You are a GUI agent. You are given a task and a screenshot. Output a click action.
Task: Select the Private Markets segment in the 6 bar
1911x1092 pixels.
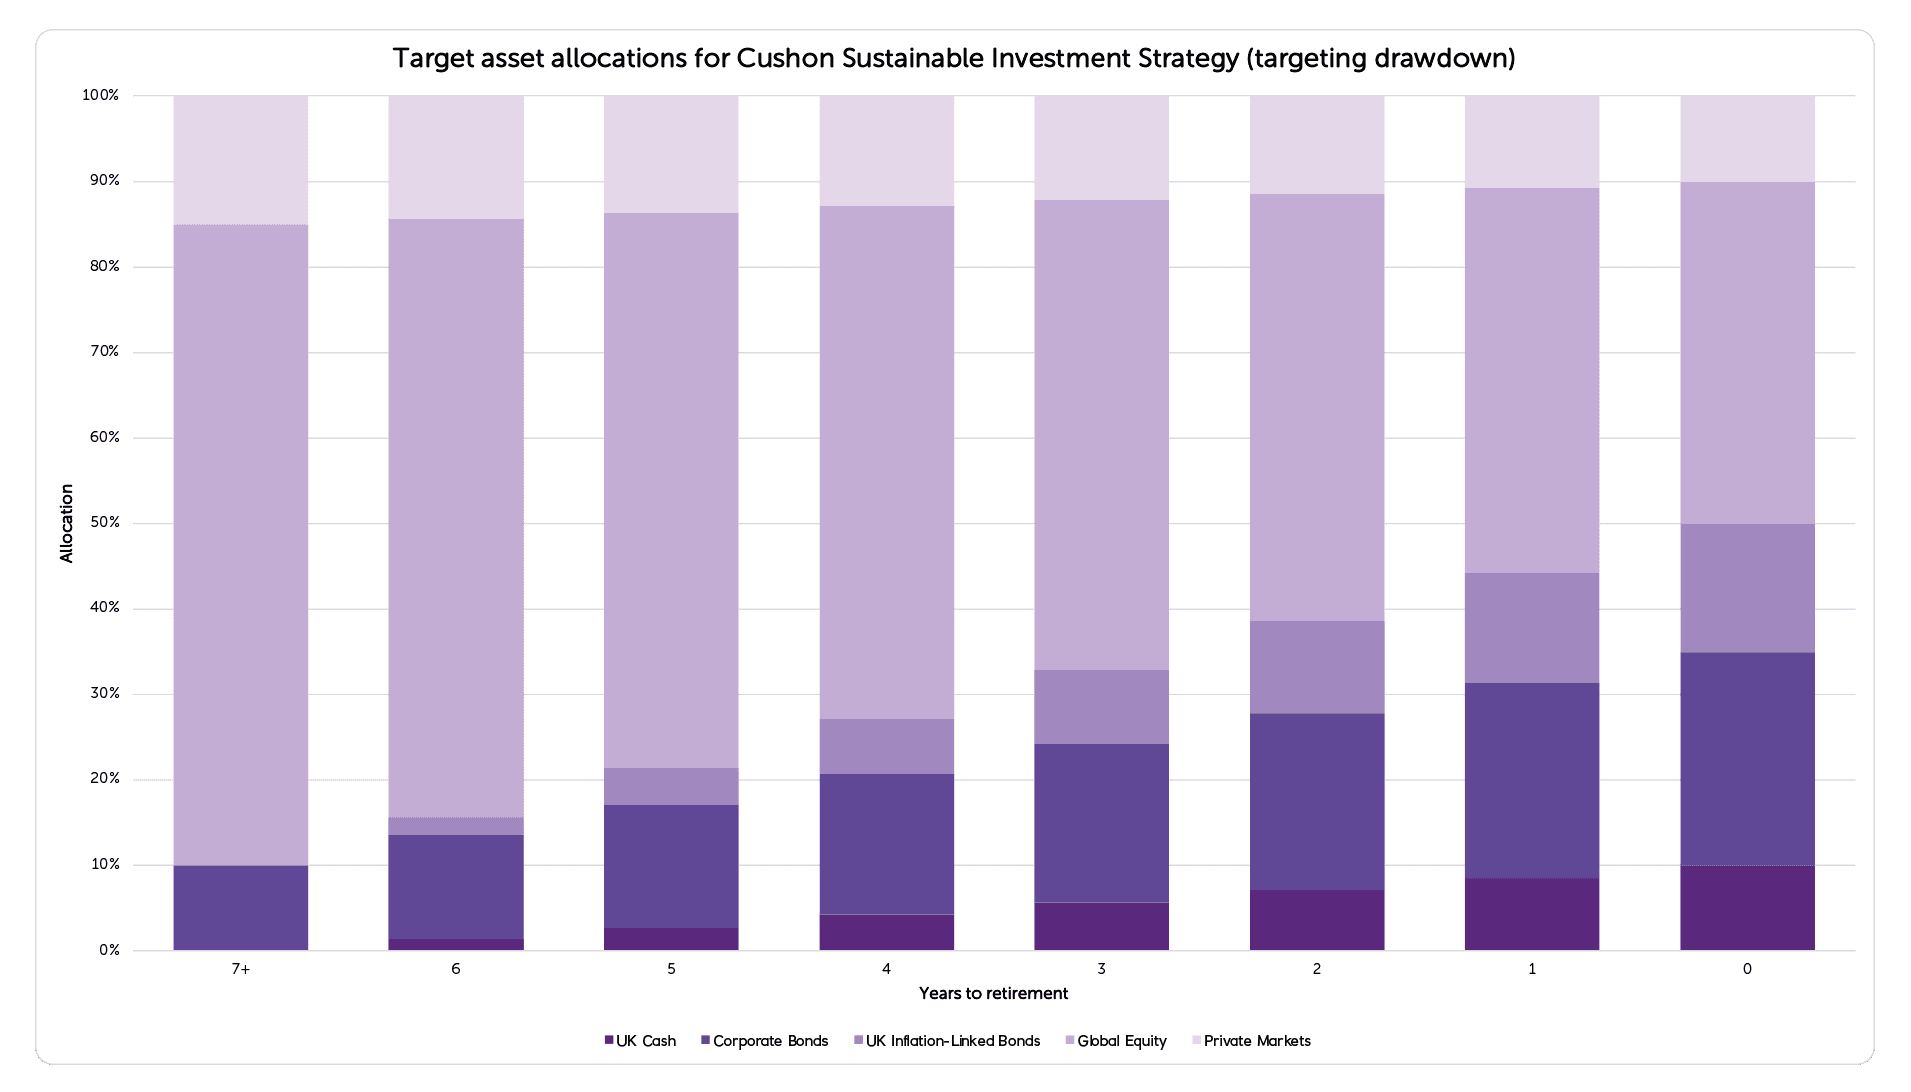pos(455,155)
